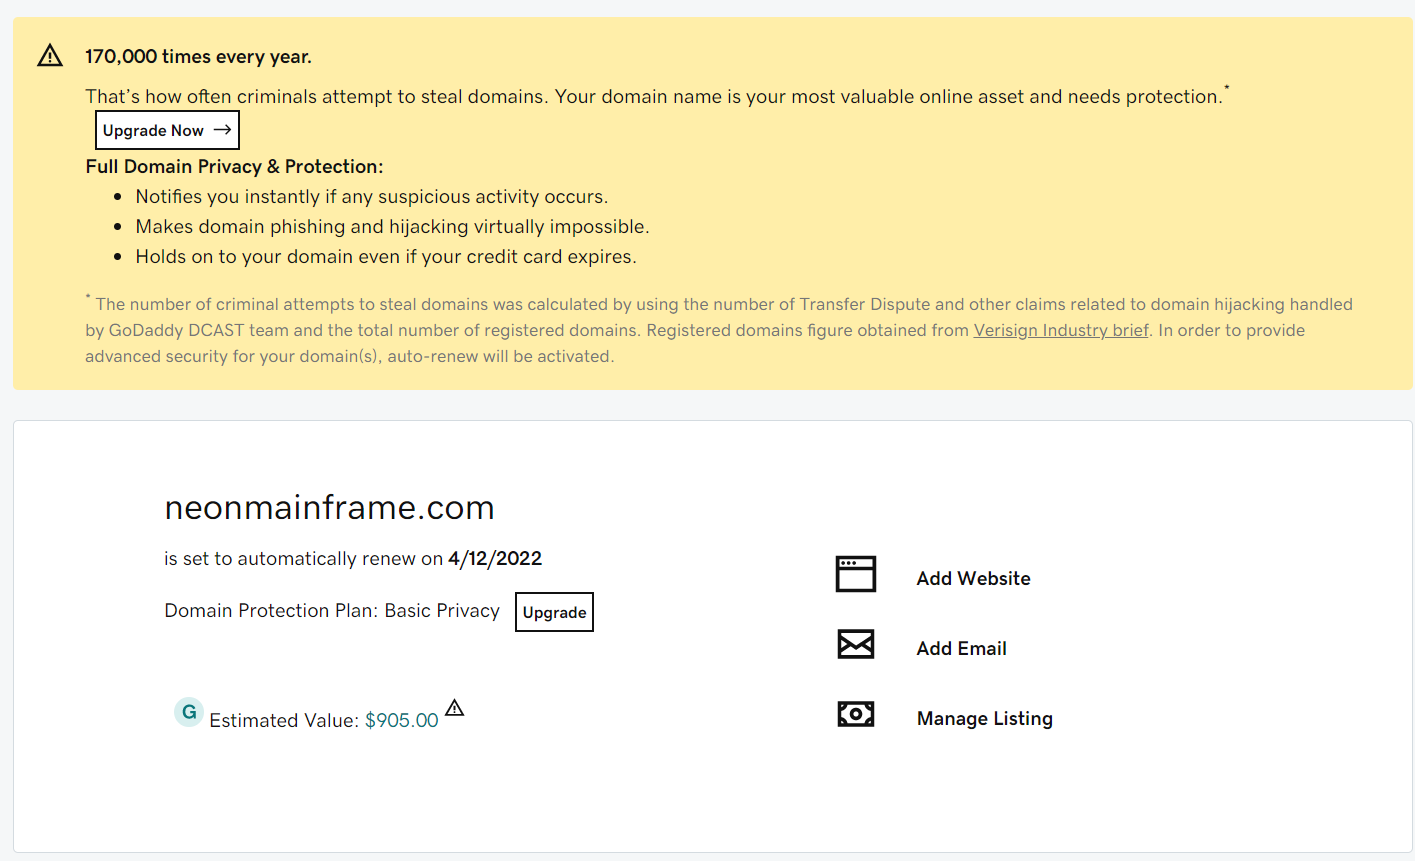Viewport: 1415px width, 861px height.
Task: Click the Add Website browser window icon
Action: tap(856, 574)
